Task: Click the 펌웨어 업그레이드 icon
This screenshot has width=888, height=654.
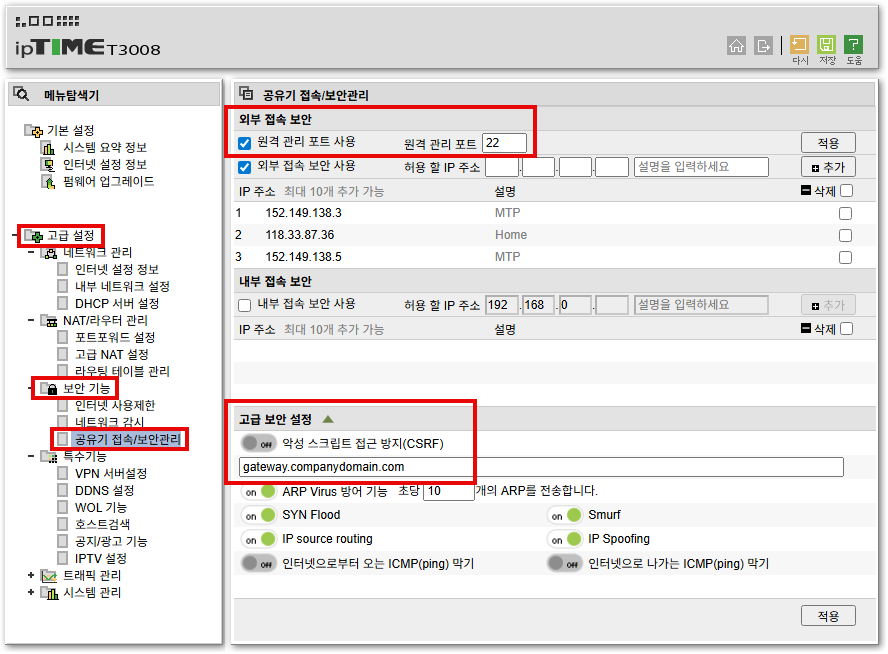Action: (49, 182)
